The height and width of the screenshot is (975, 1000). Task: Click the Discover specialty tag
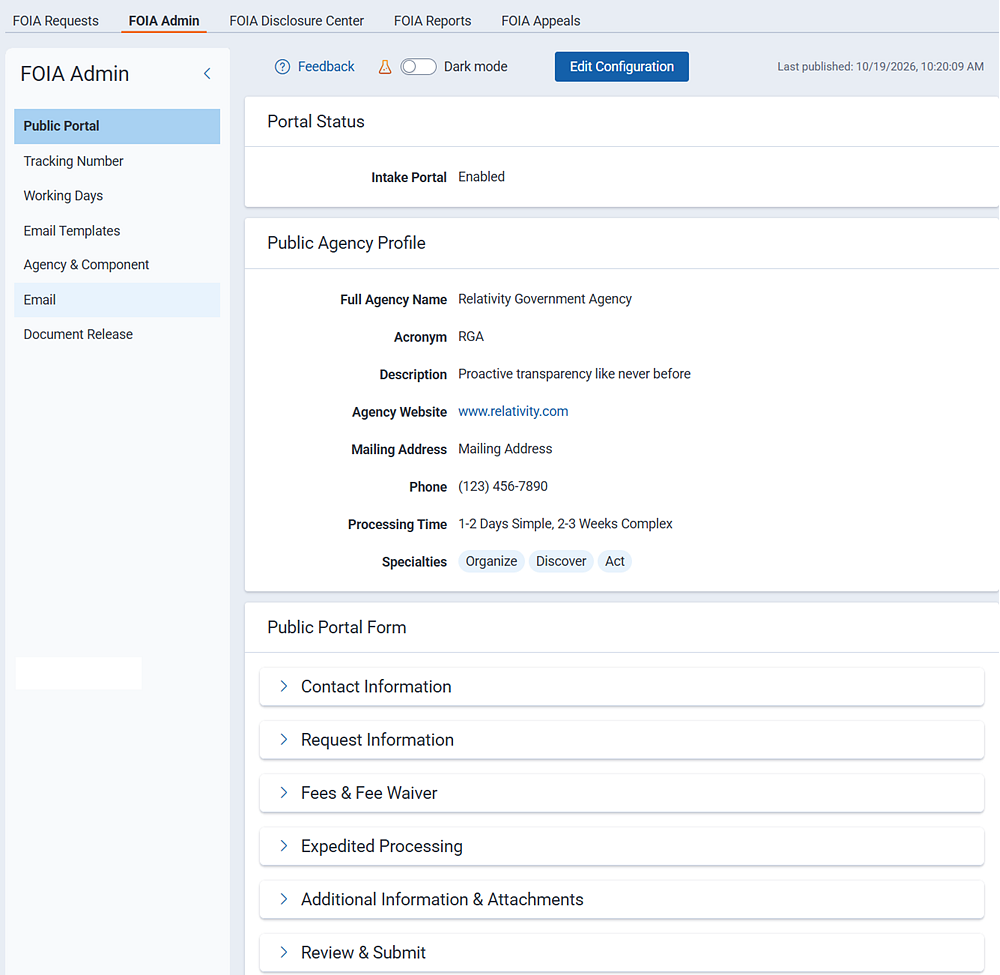point(561,561)
